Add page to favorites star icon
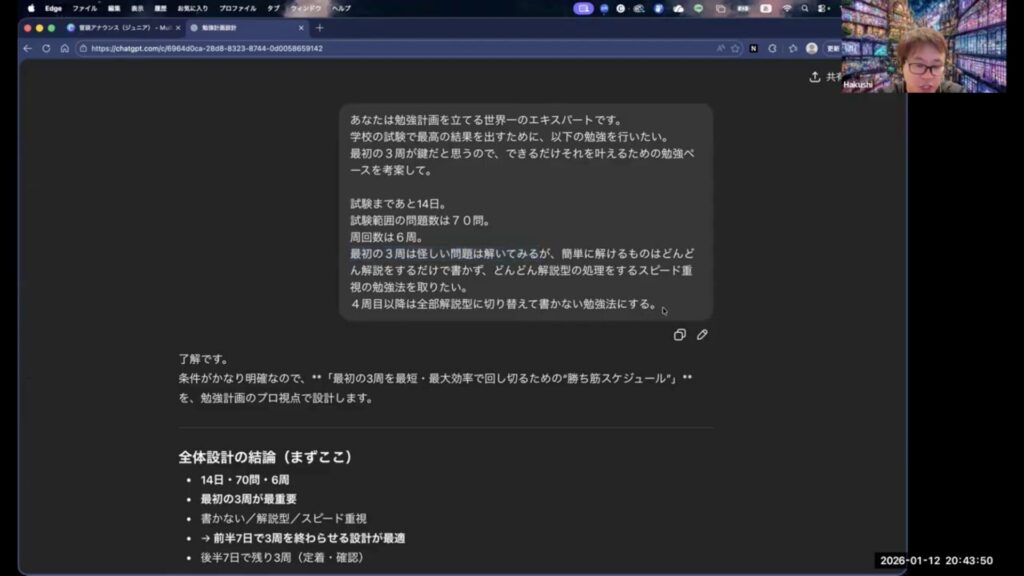Viewport: 1024px width, 576px height. (x=735, y=48)
